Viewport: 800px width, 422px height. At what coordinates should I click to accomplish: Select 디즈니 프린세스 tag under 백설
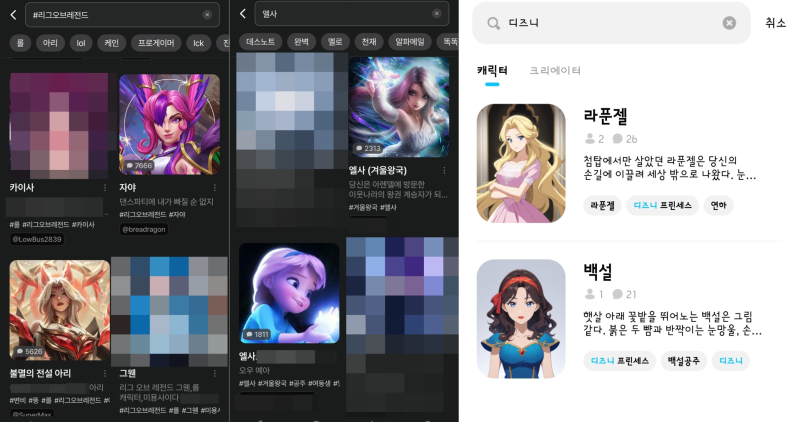pos(619,361)
